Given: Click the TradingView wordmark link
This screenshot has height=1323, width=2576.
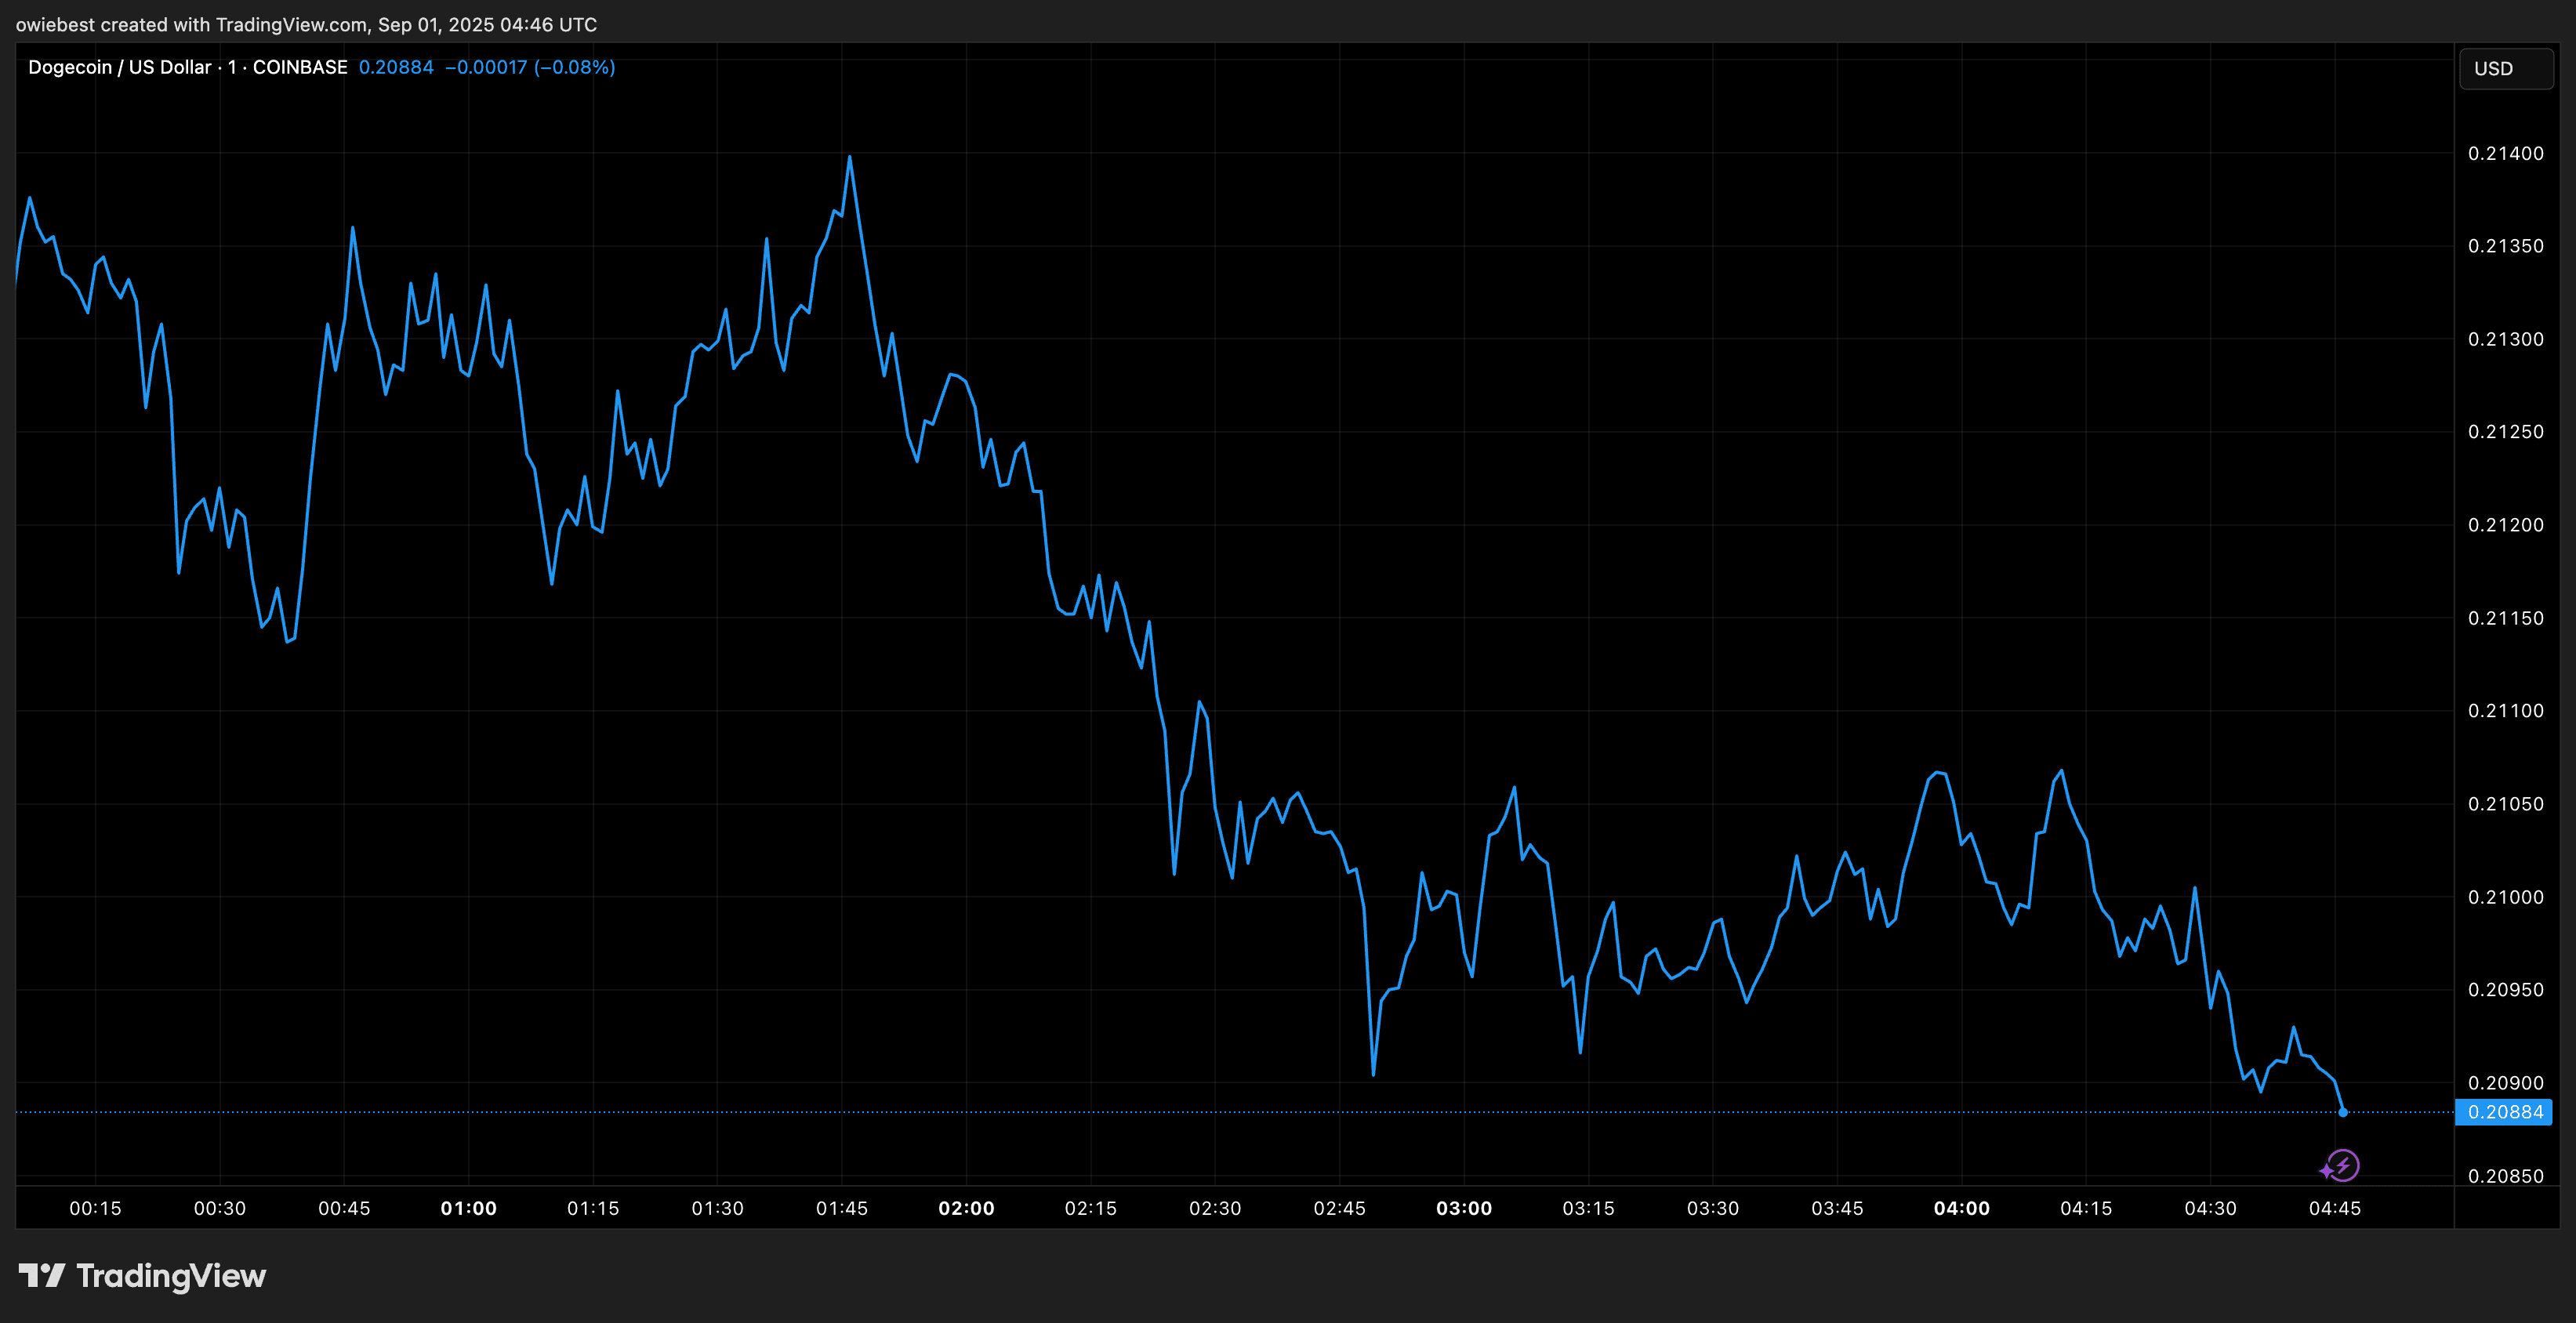Looking at the screenshot, I should 171,1276.
